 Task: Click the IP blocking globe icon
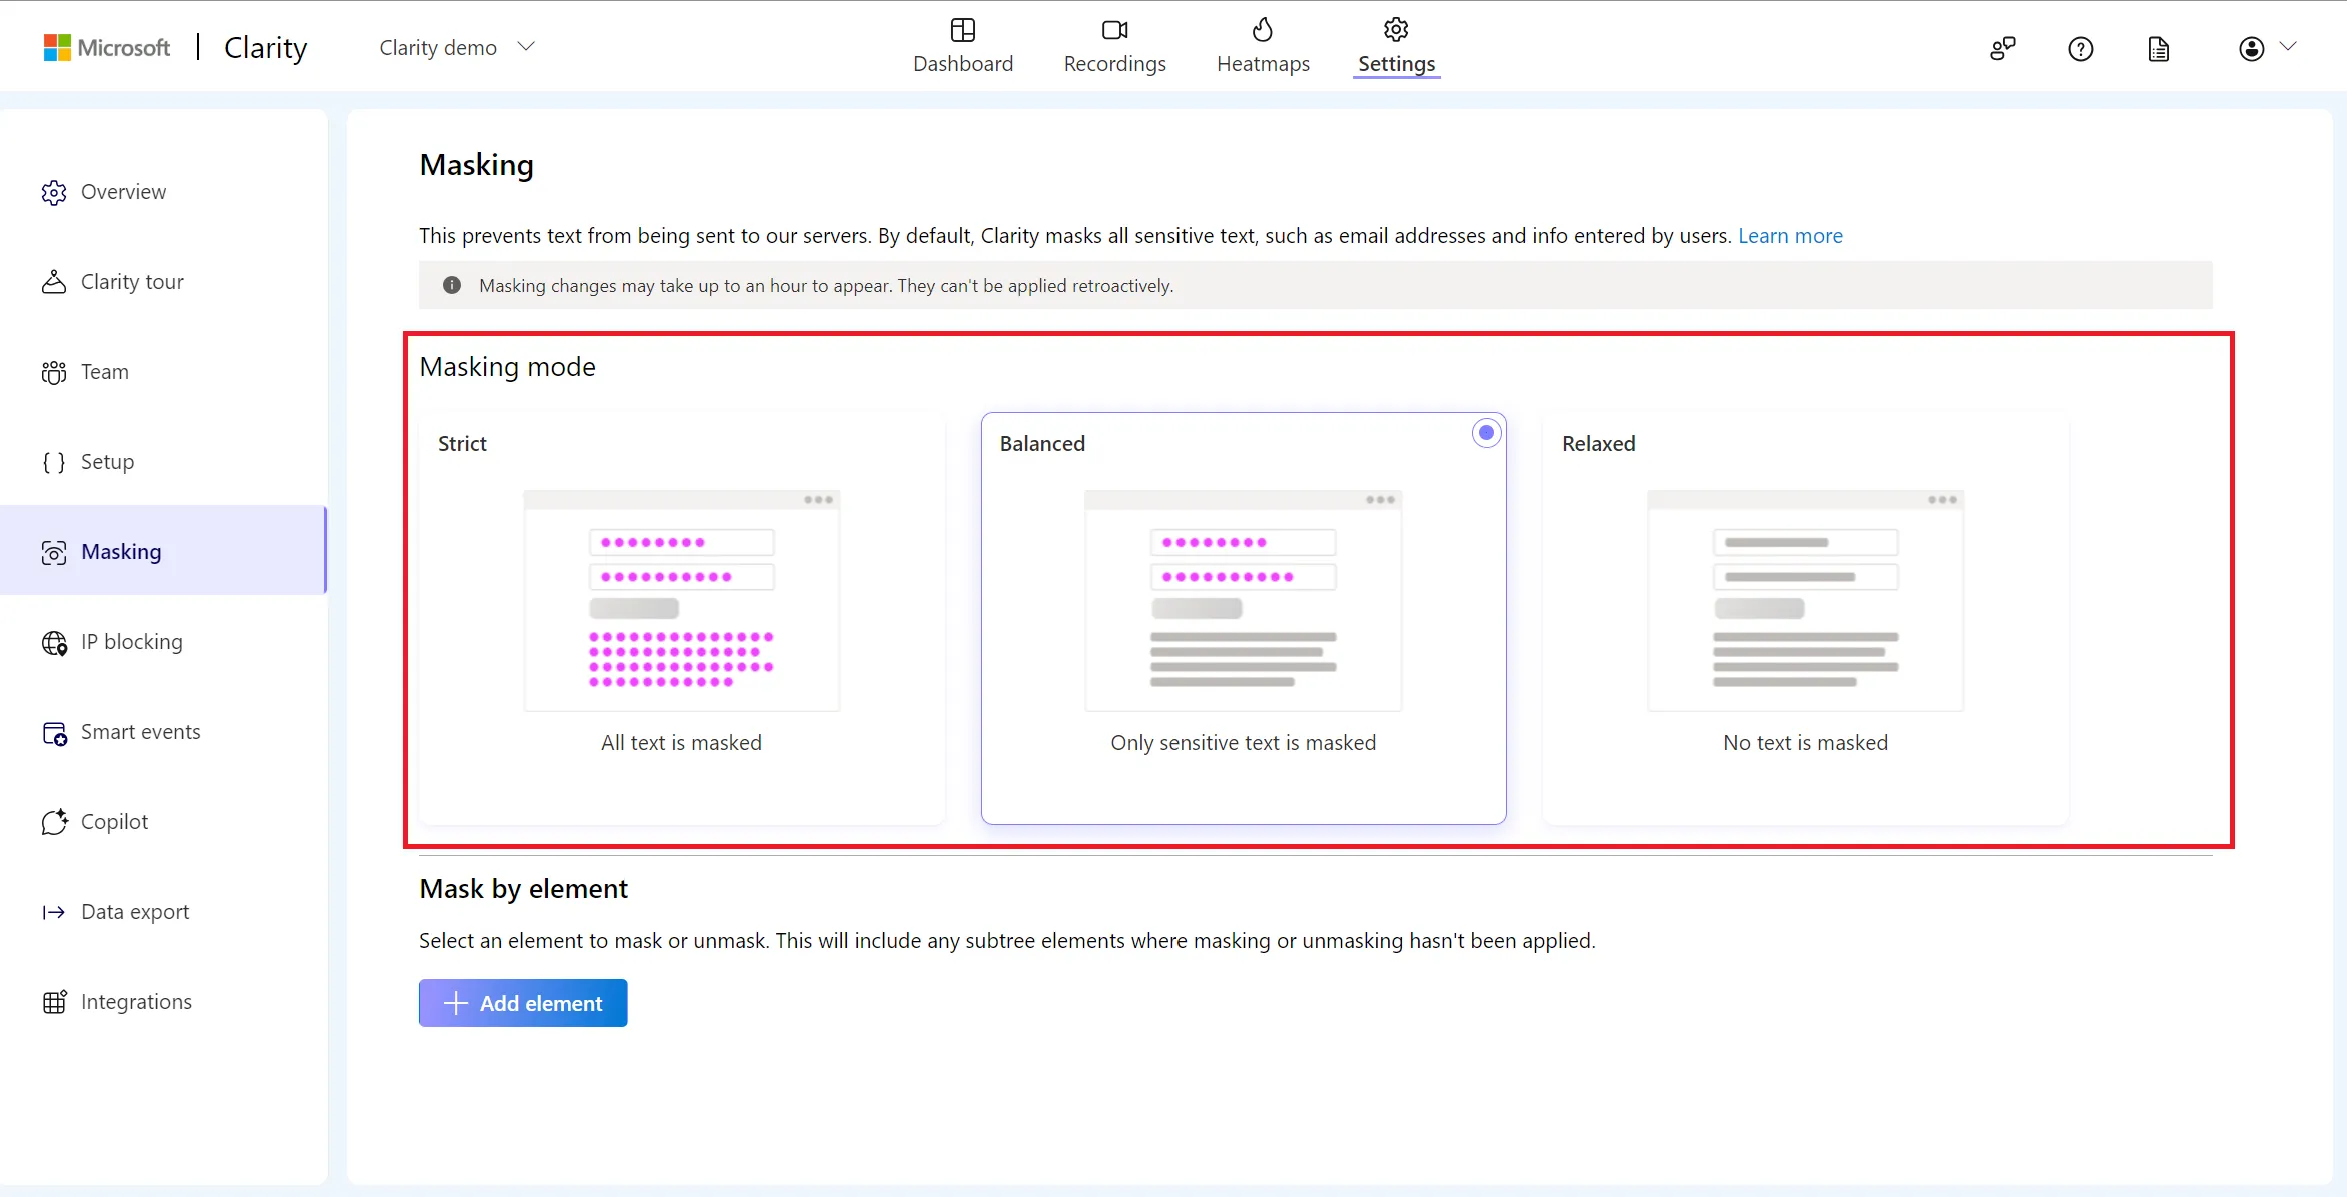pyautogui.click(x=54, y=642)
